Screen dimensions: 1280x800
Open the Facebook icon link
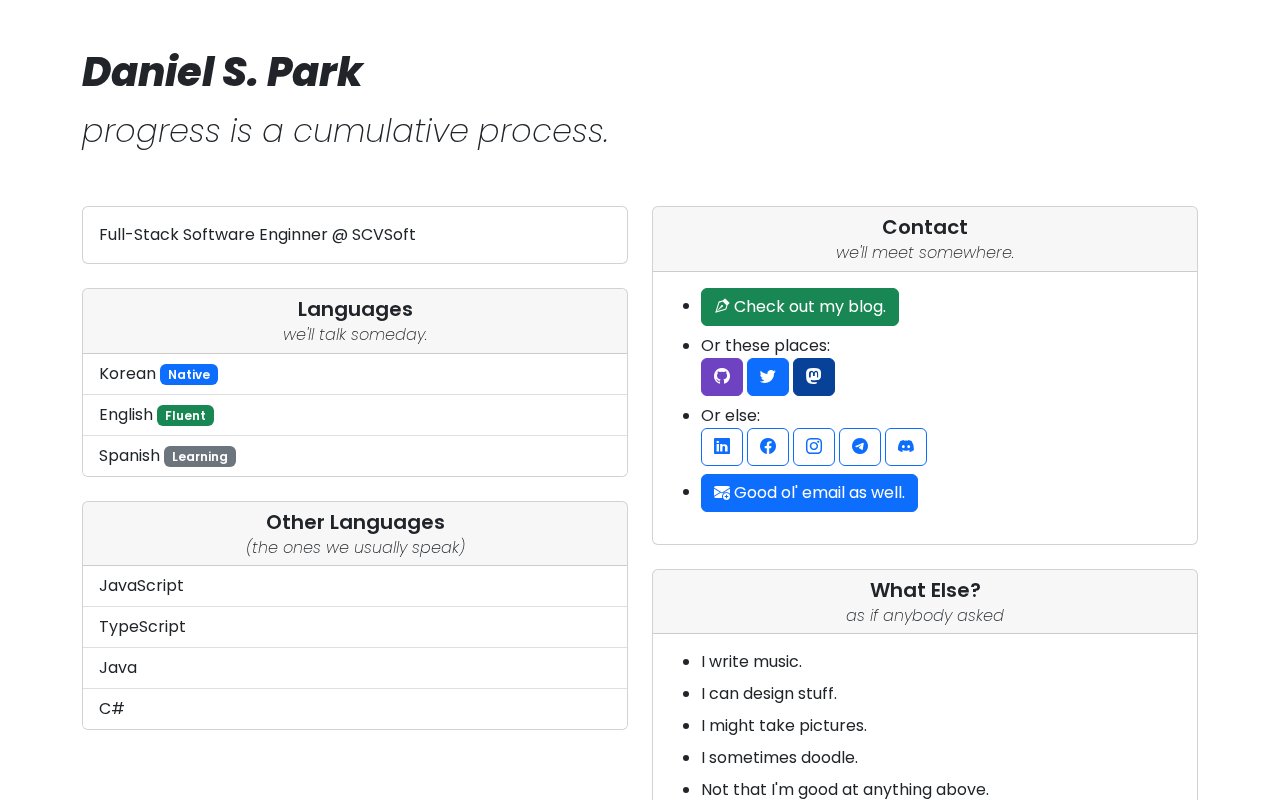coord(768,447)
